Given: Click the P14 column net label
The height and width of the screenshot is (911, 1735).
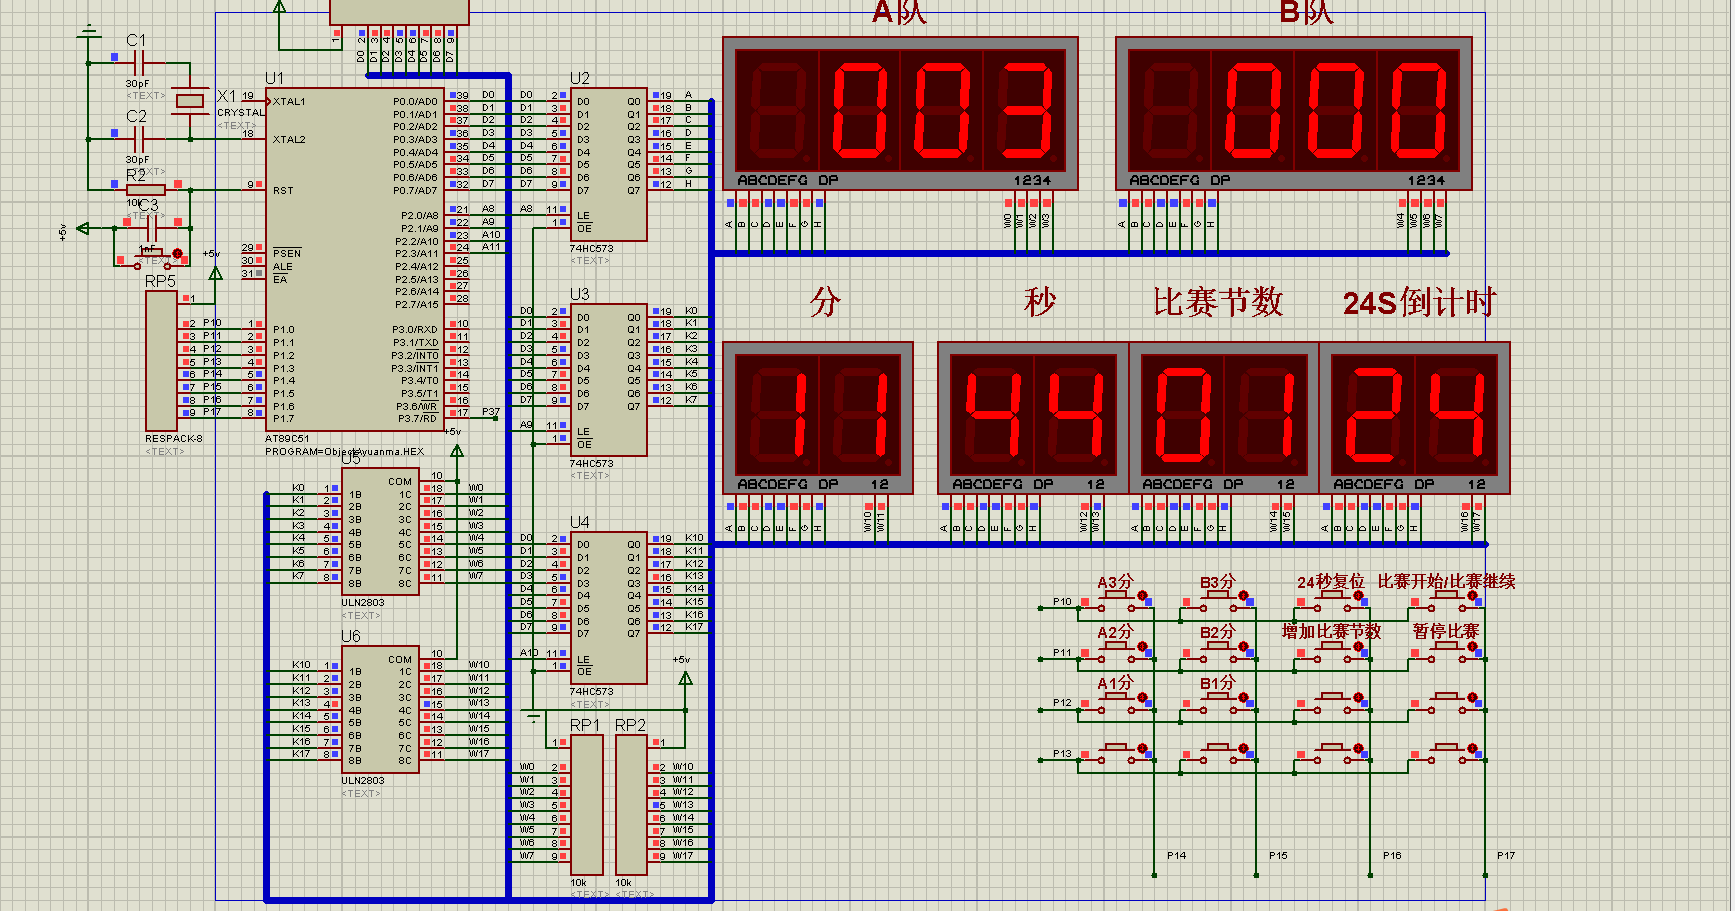Looking at the screenshot, I should (1176, 856).
